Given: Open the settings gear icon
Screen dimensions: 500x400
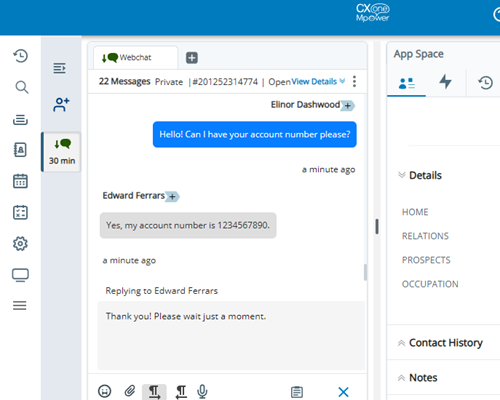Looking at the screenshot, I should click(20, 244).
